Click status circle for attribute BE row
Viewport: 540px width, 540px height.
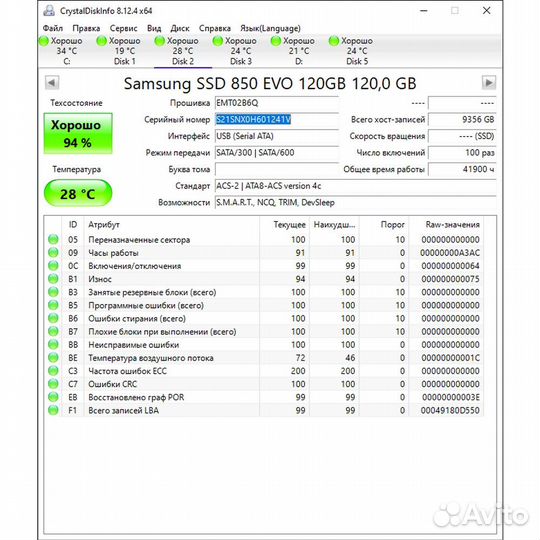click(53, 358)
